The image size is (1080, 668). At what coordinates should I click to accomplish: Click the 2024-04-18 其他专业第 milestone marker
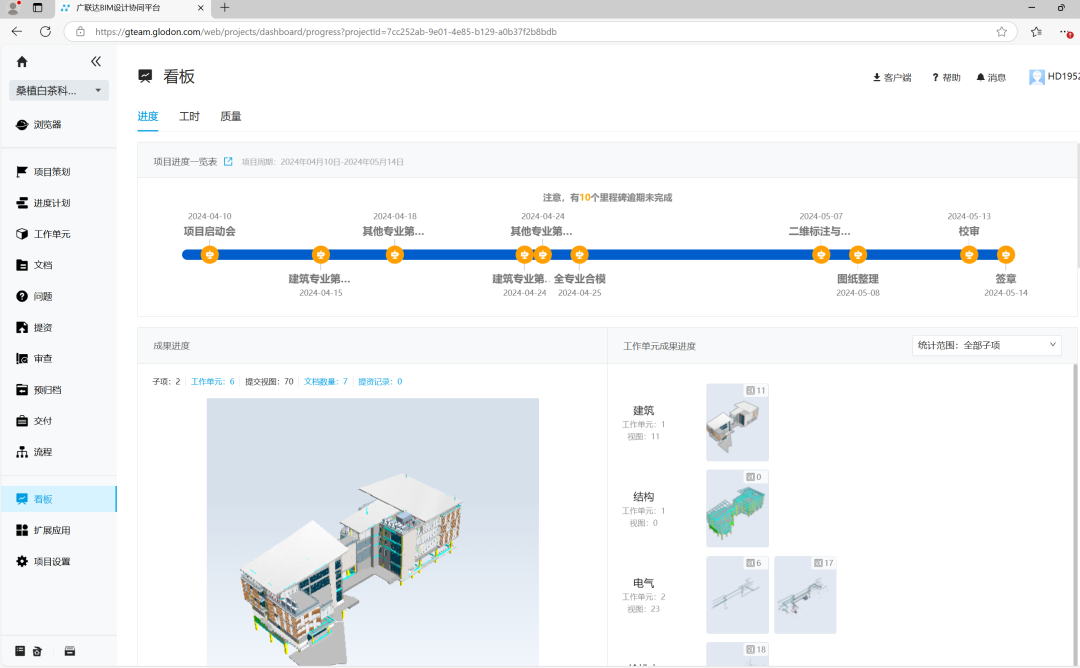(395, 255)
